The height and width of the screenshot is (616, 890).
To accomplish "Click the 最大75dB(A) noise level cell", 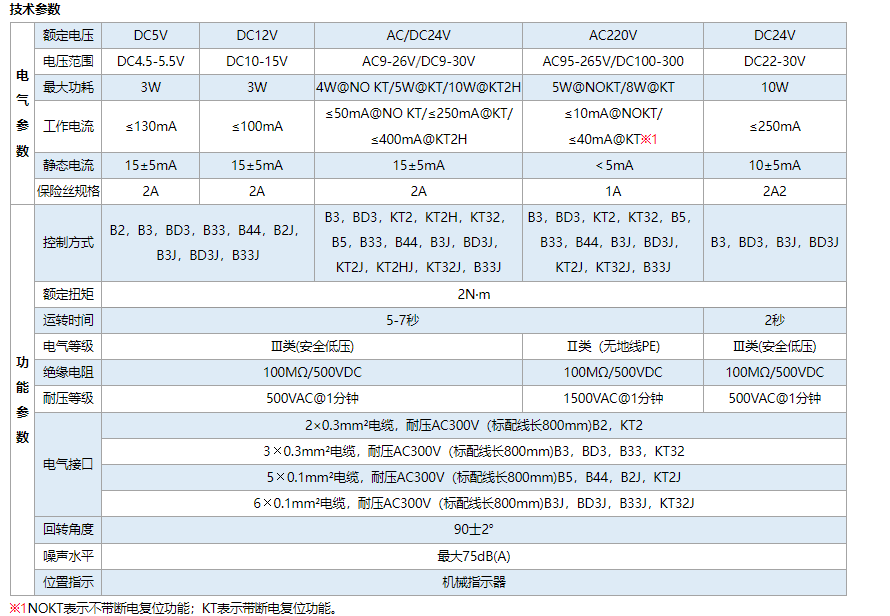I will (474, 556).
